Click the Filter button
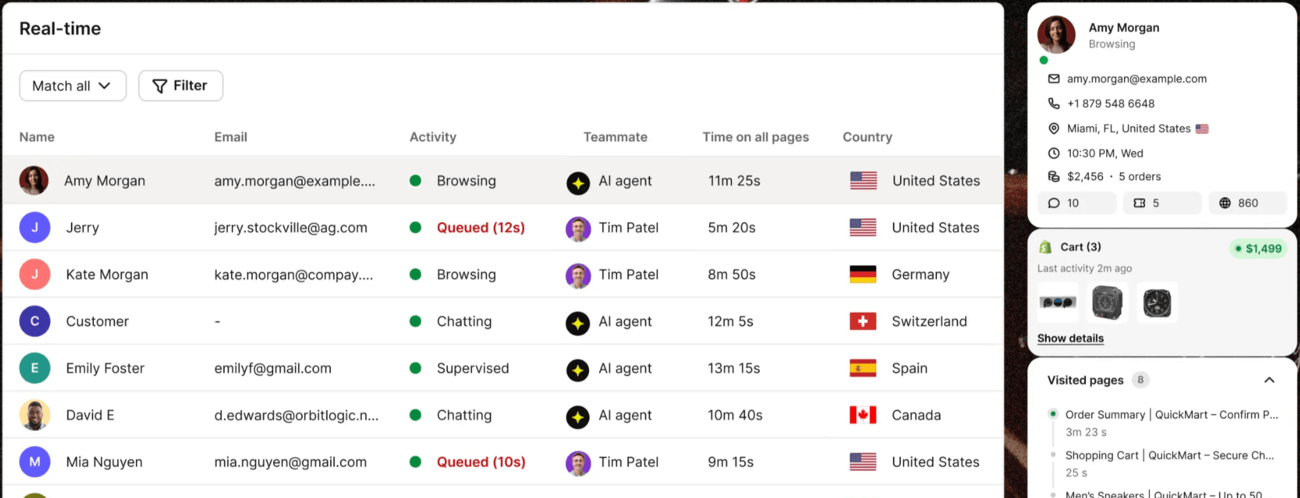 pos(180,86)
